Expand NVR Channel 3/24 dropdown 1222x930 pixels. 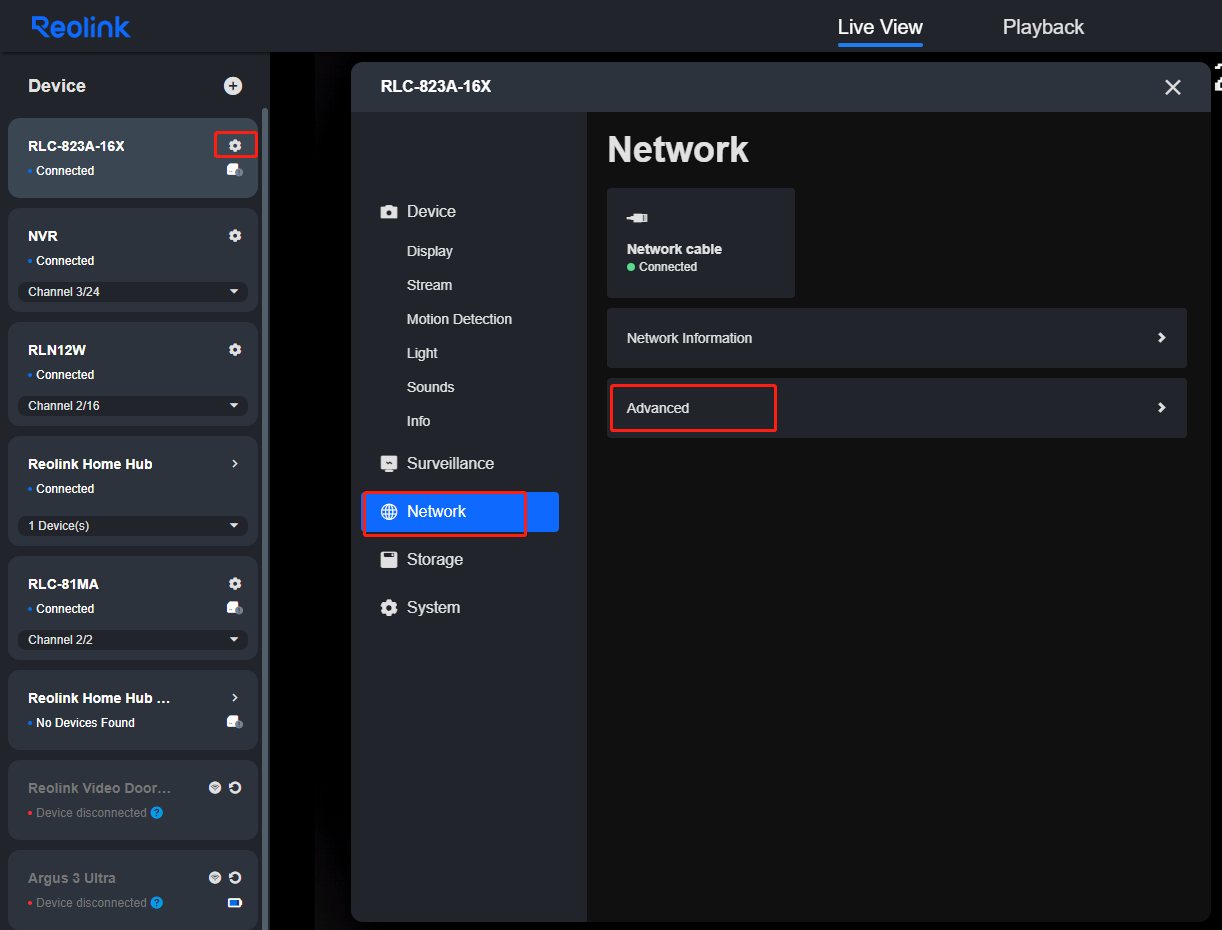pos(133,292)
